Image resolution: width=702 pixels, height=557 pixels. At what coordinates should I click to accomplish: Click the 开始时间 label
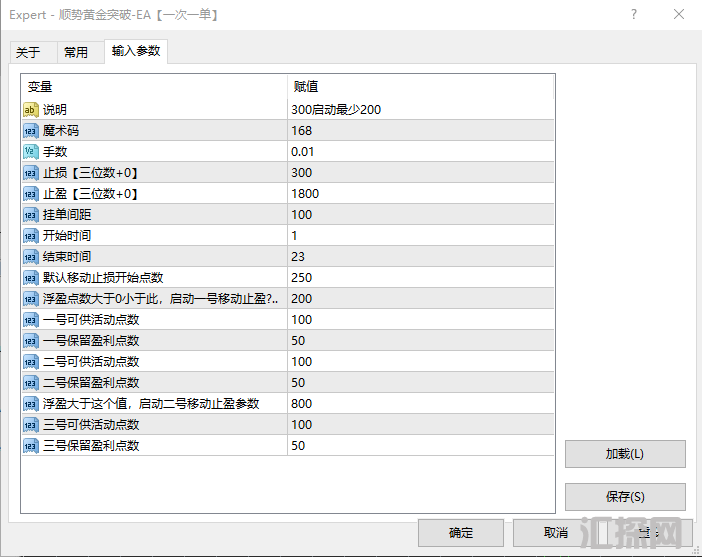pyautogui.click(x=67, y=236)
